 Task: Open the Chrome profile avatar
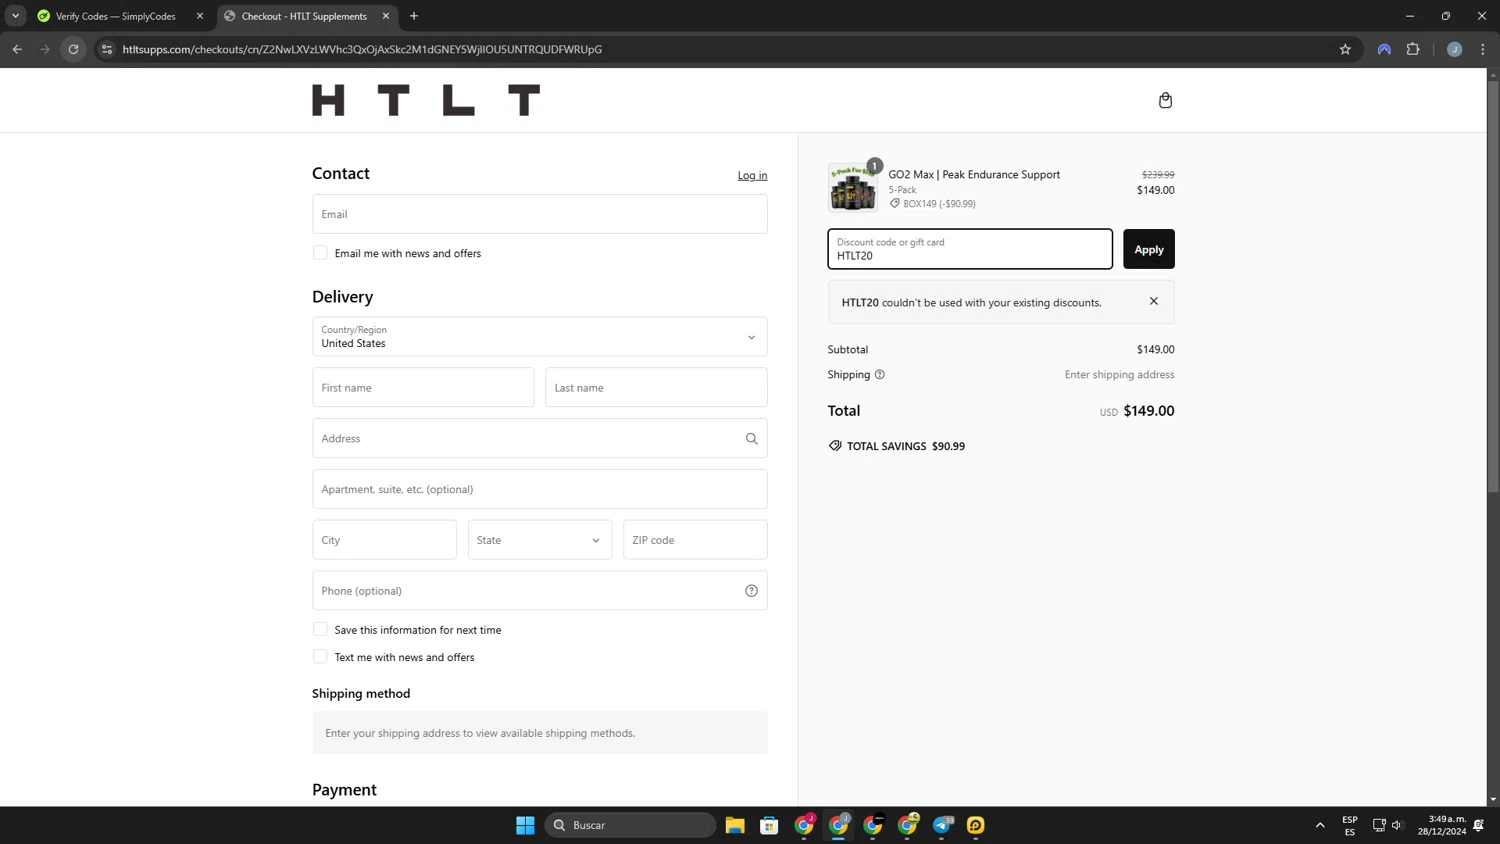coord(1454,49)
